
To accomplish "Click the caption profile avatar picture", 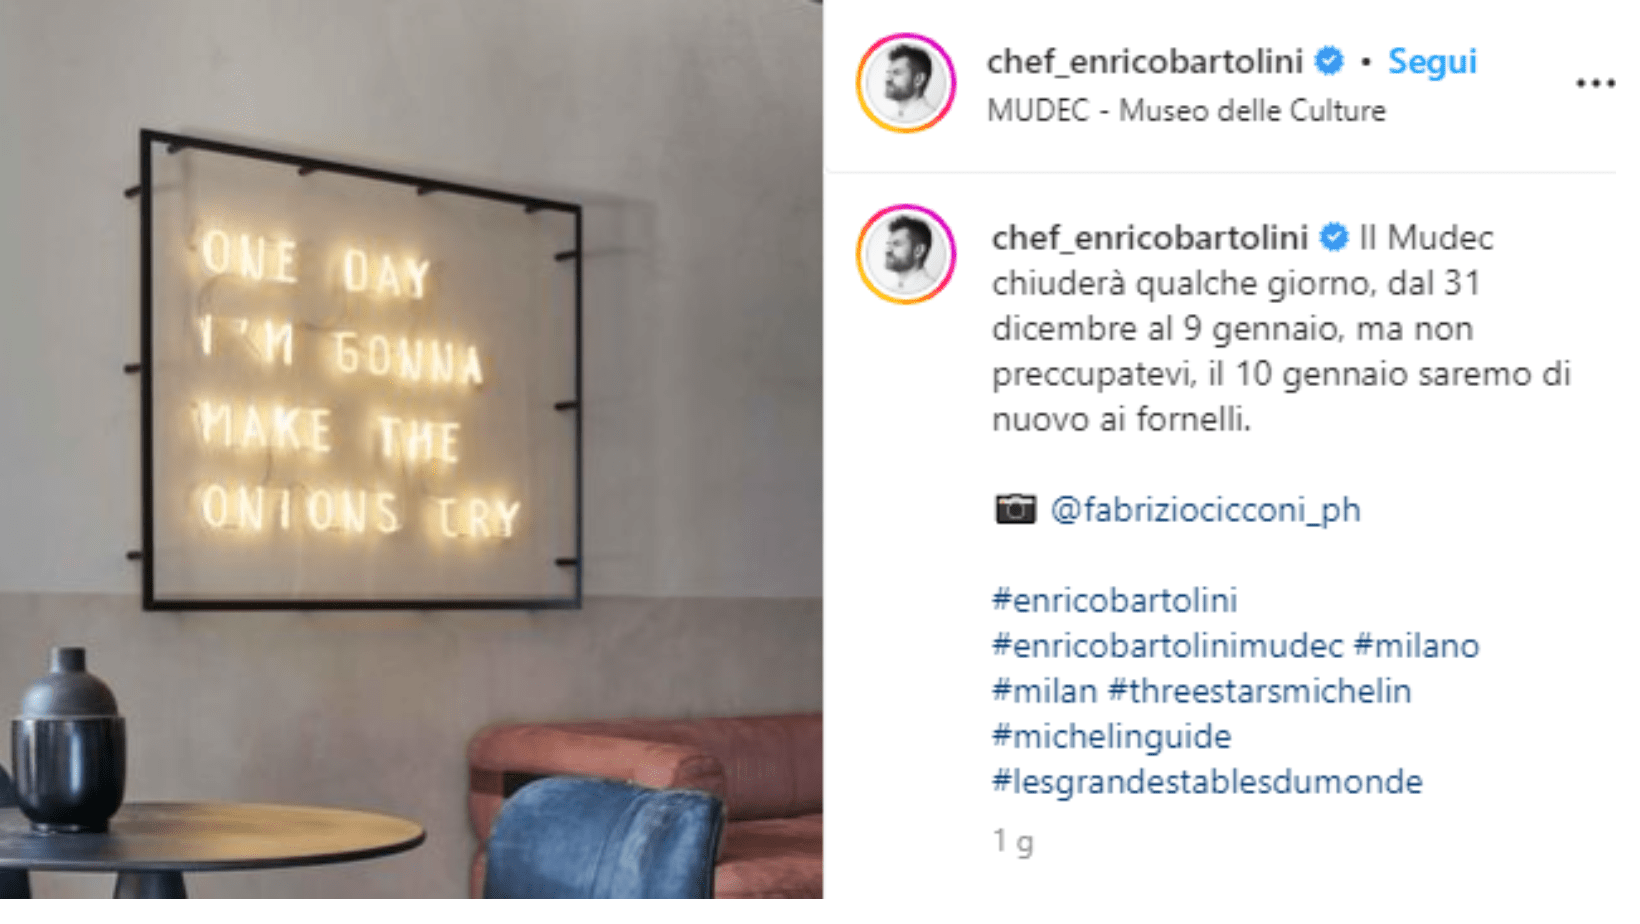I will coord(906,254).
